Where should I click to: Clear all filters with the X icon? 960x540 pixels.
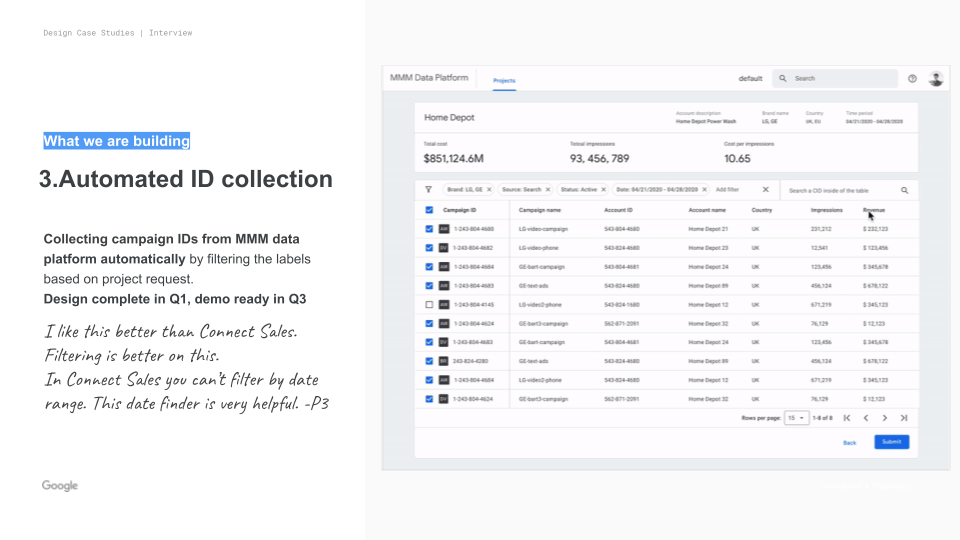coord(765,190)
